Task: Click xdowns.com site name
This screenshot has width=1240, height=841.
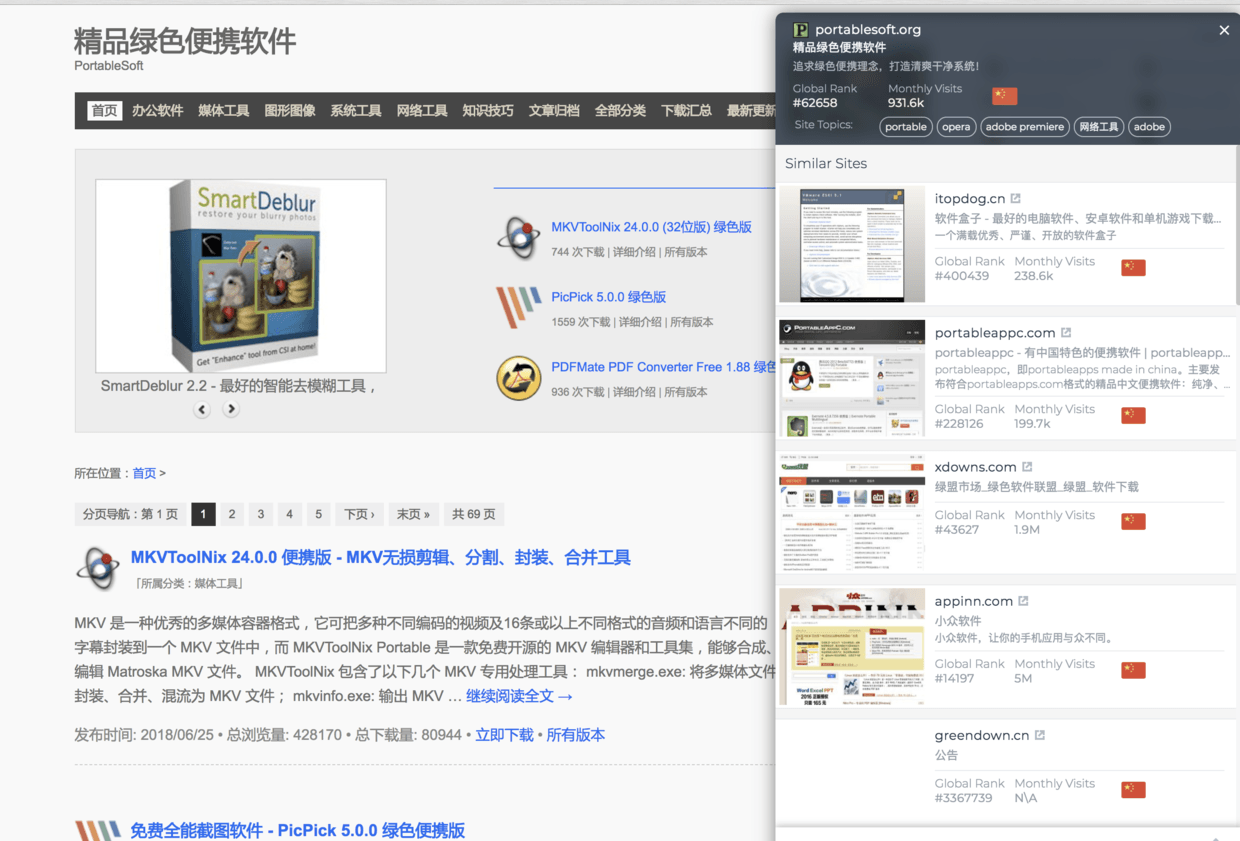Action: [975, 467]
